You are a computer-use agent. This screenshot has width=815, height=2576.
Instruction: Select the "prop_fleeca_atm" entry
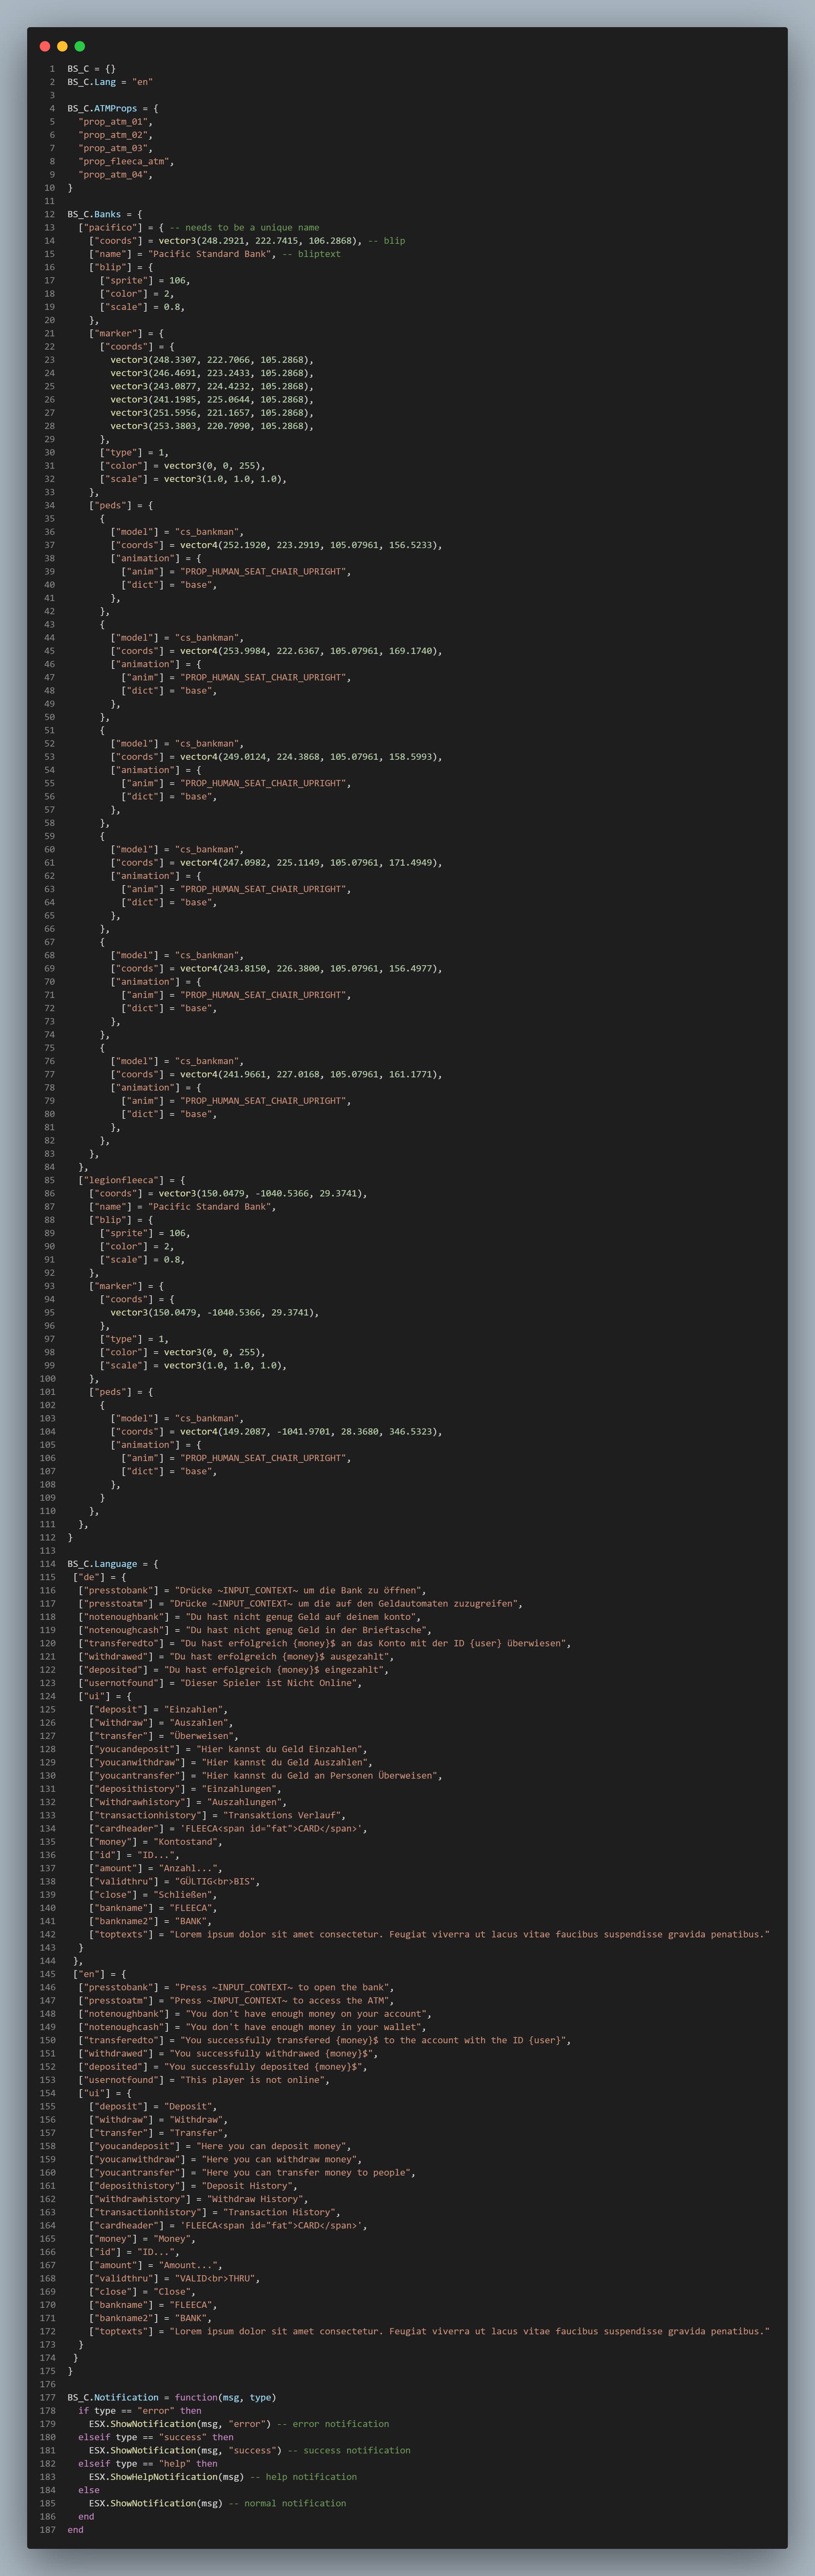127,161
